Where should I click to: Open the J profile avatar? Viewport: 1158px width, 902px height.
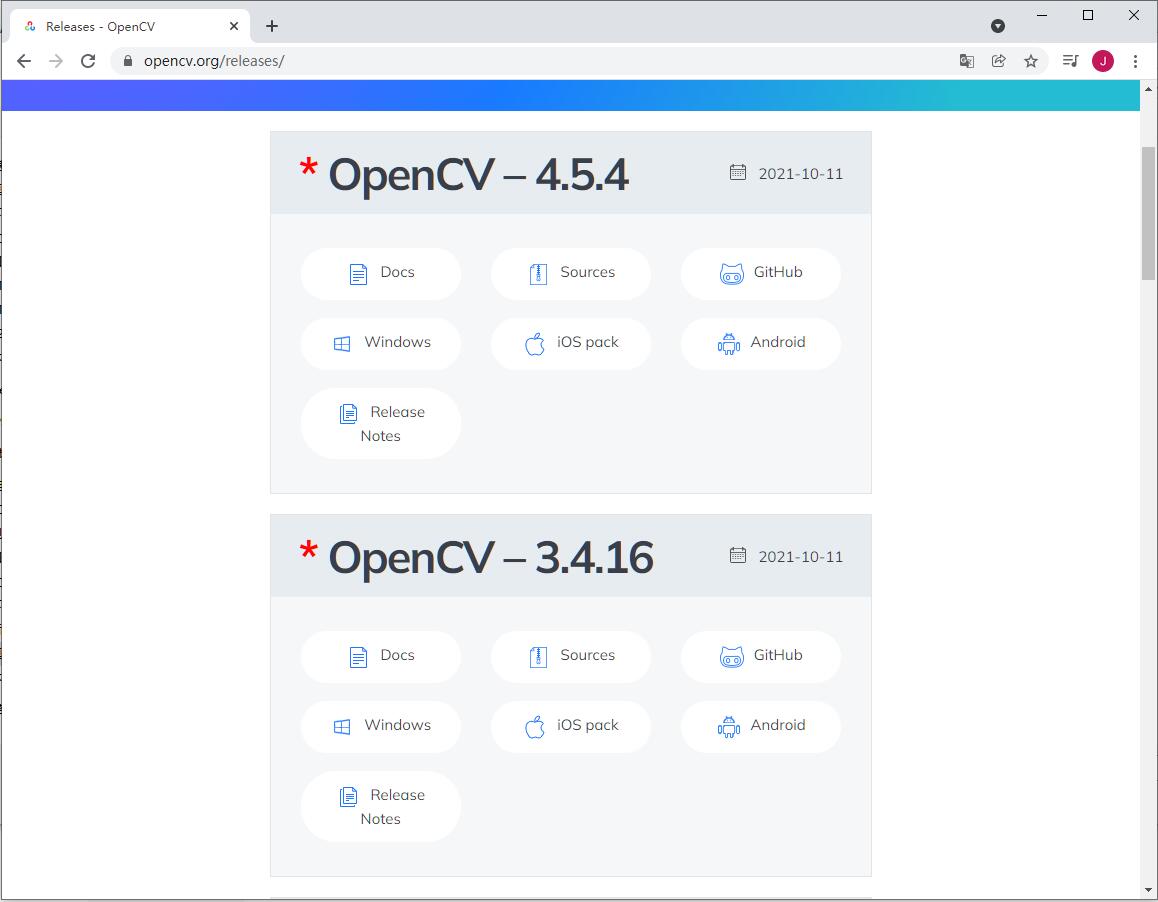coord(1103,61)
